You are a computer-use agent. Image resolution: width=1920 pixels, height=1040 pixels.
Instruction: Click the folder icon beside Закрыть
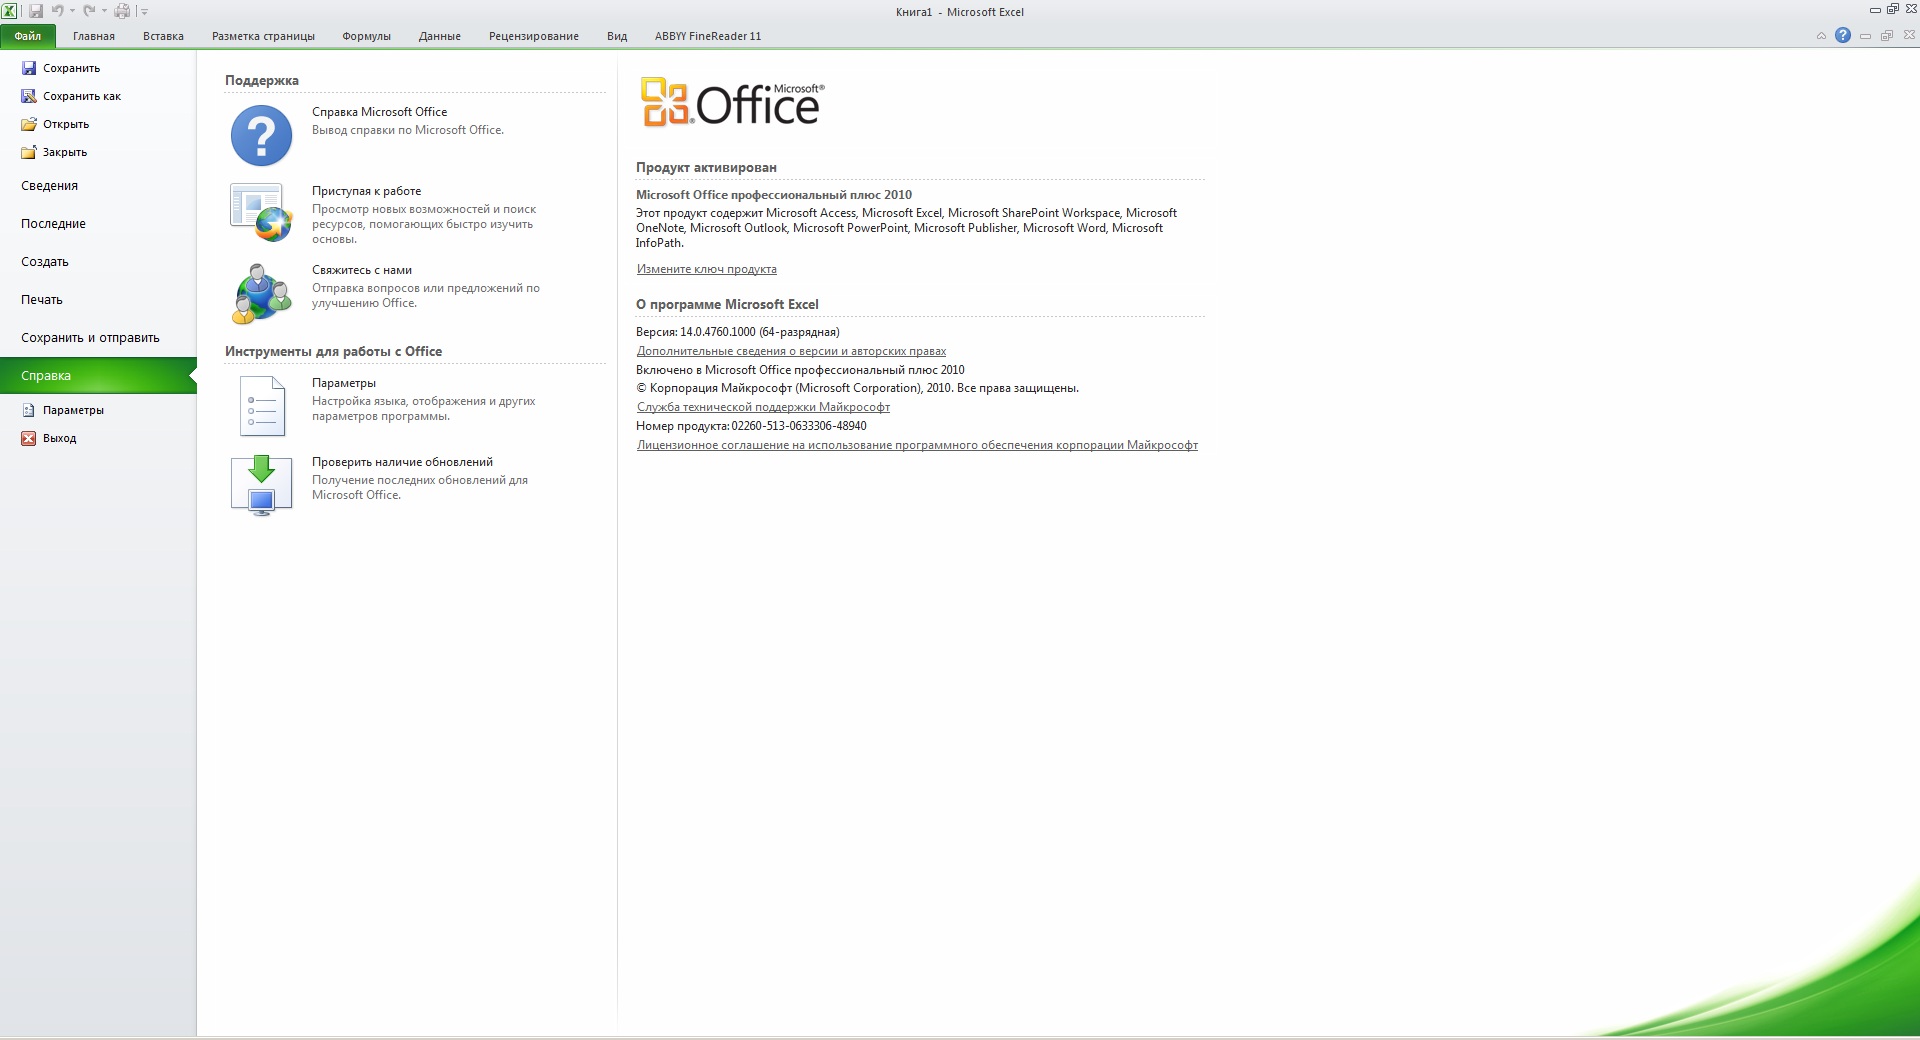[x=29, y=152]
